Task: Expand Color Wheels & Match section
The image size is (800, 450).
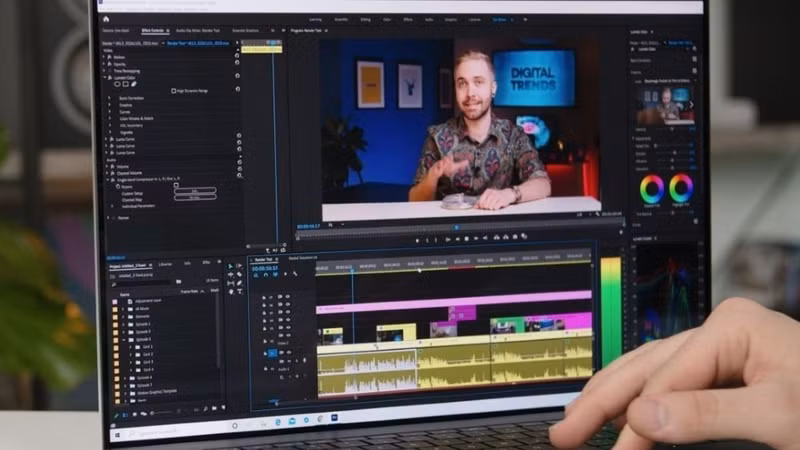Action: [110, 118]
